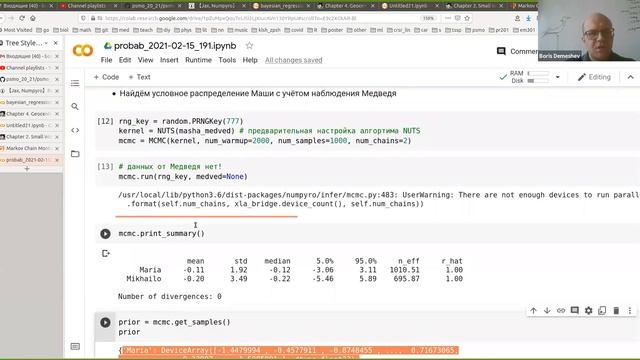Viewport: 640px width, 360px height.
Task: View site security lock icon in URL bar
Action: point(93,18)
